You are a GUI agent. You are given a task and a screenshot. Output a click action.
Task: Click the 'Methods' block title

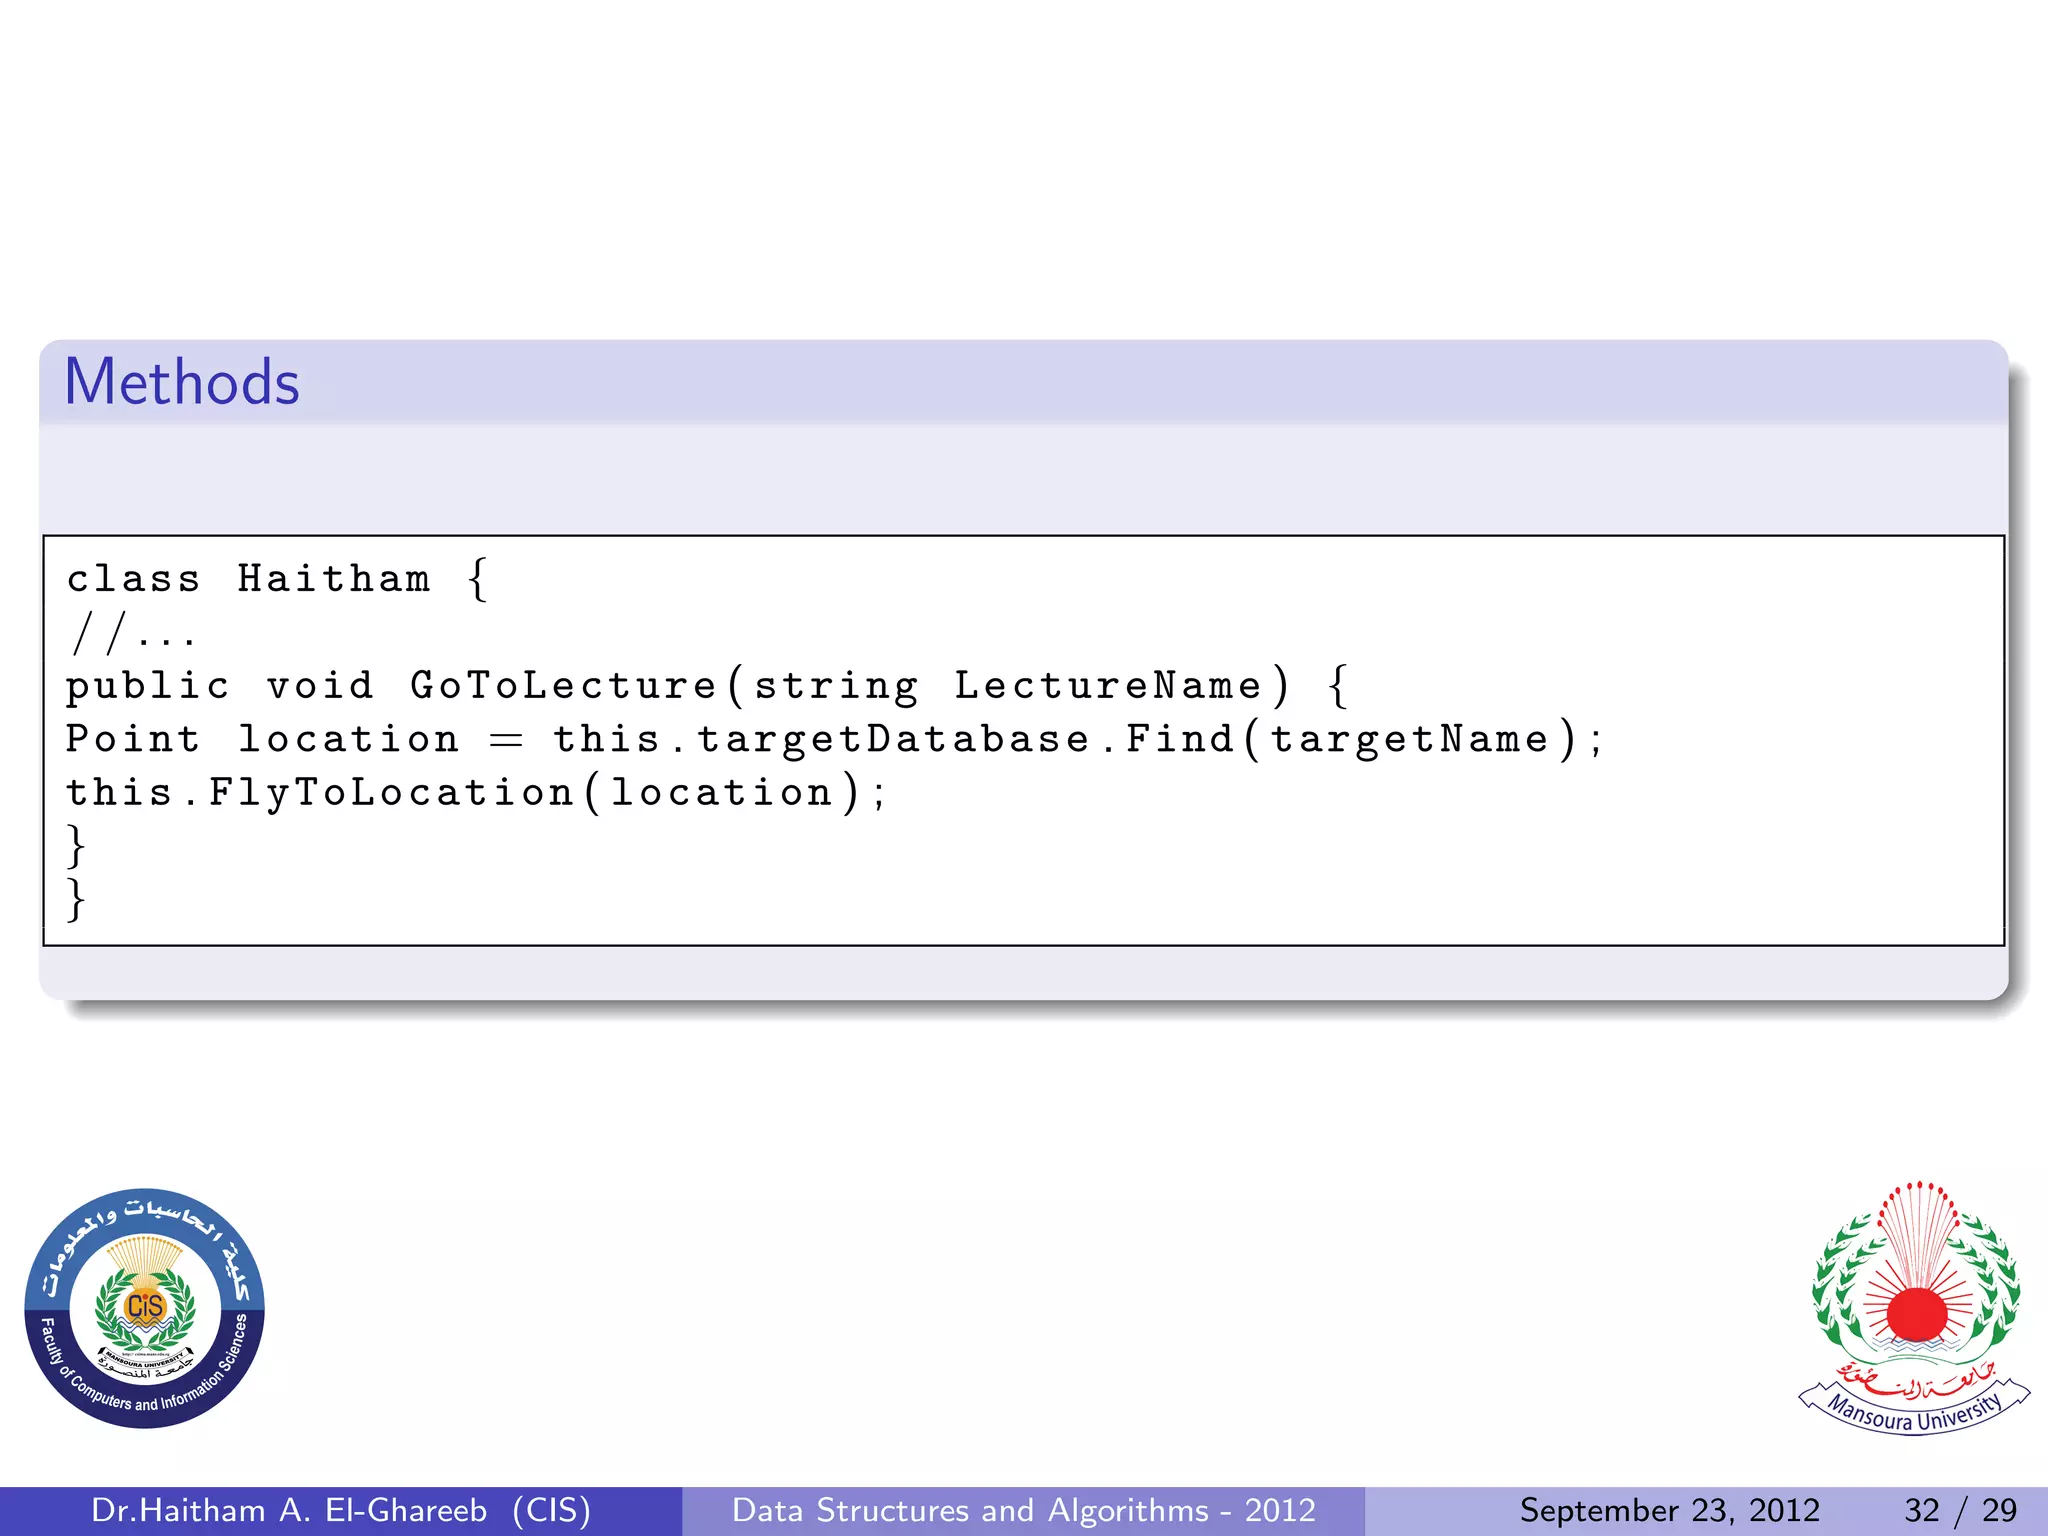tap(182, 382)
